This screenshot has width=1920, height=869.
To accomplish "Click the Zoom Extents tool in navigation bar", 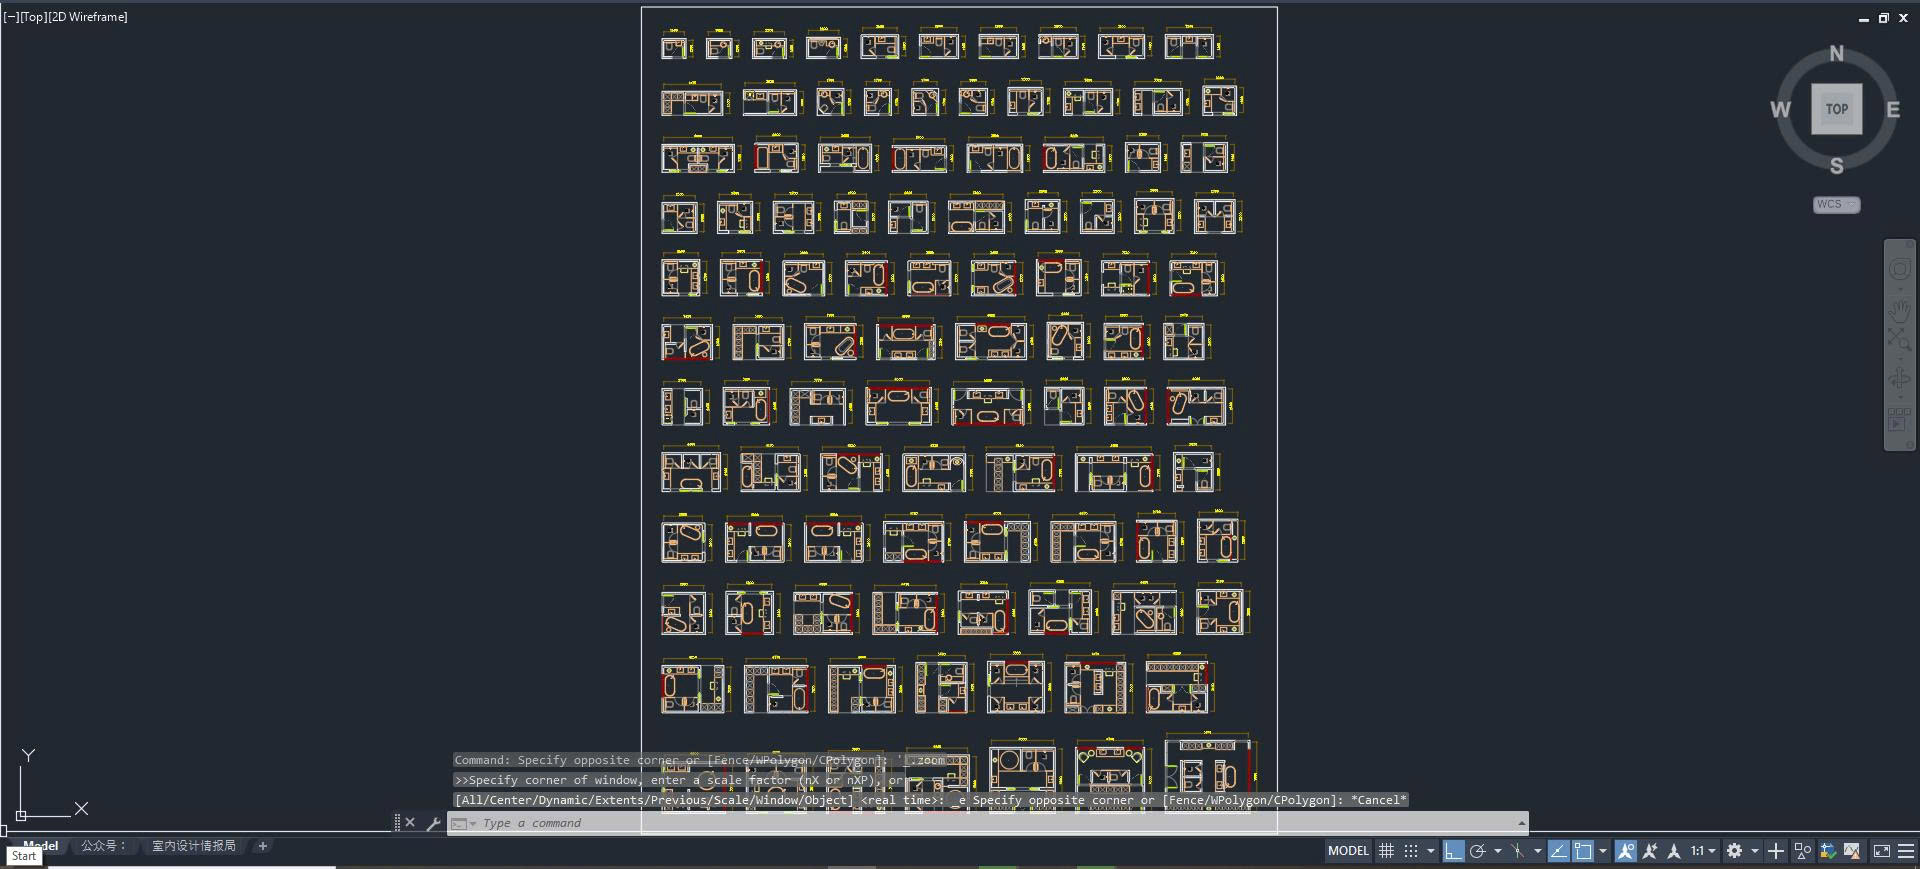I will [1899, 340].
